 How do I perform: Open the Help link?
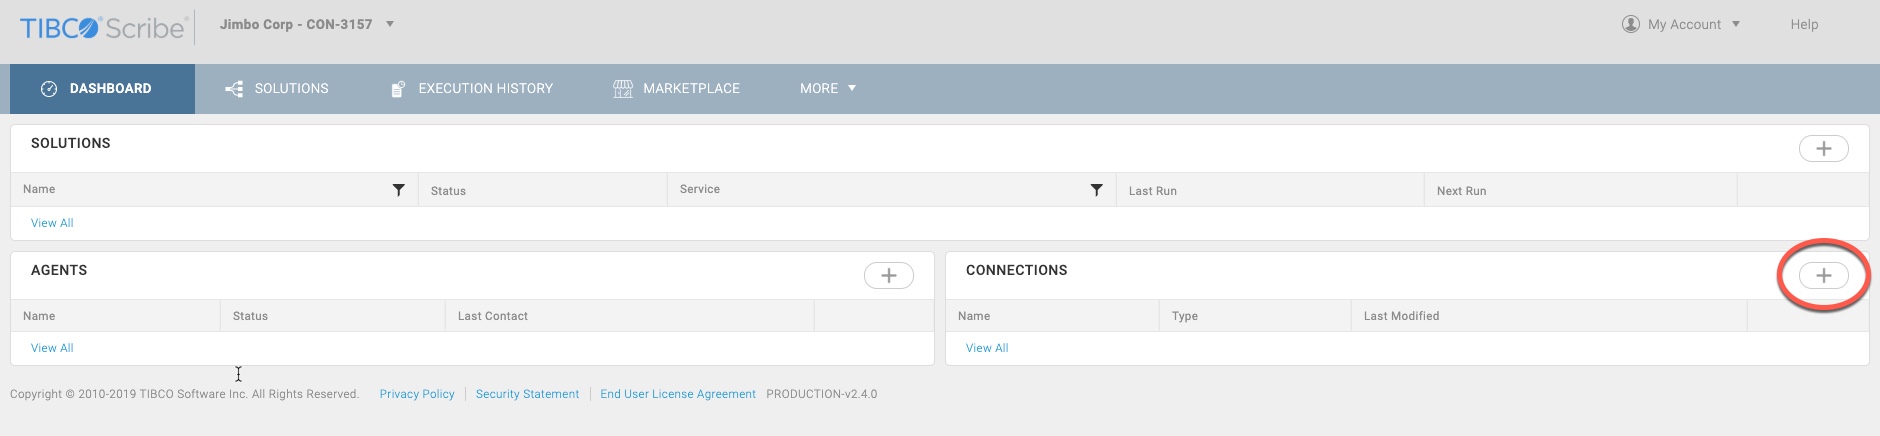[1804, 24]
